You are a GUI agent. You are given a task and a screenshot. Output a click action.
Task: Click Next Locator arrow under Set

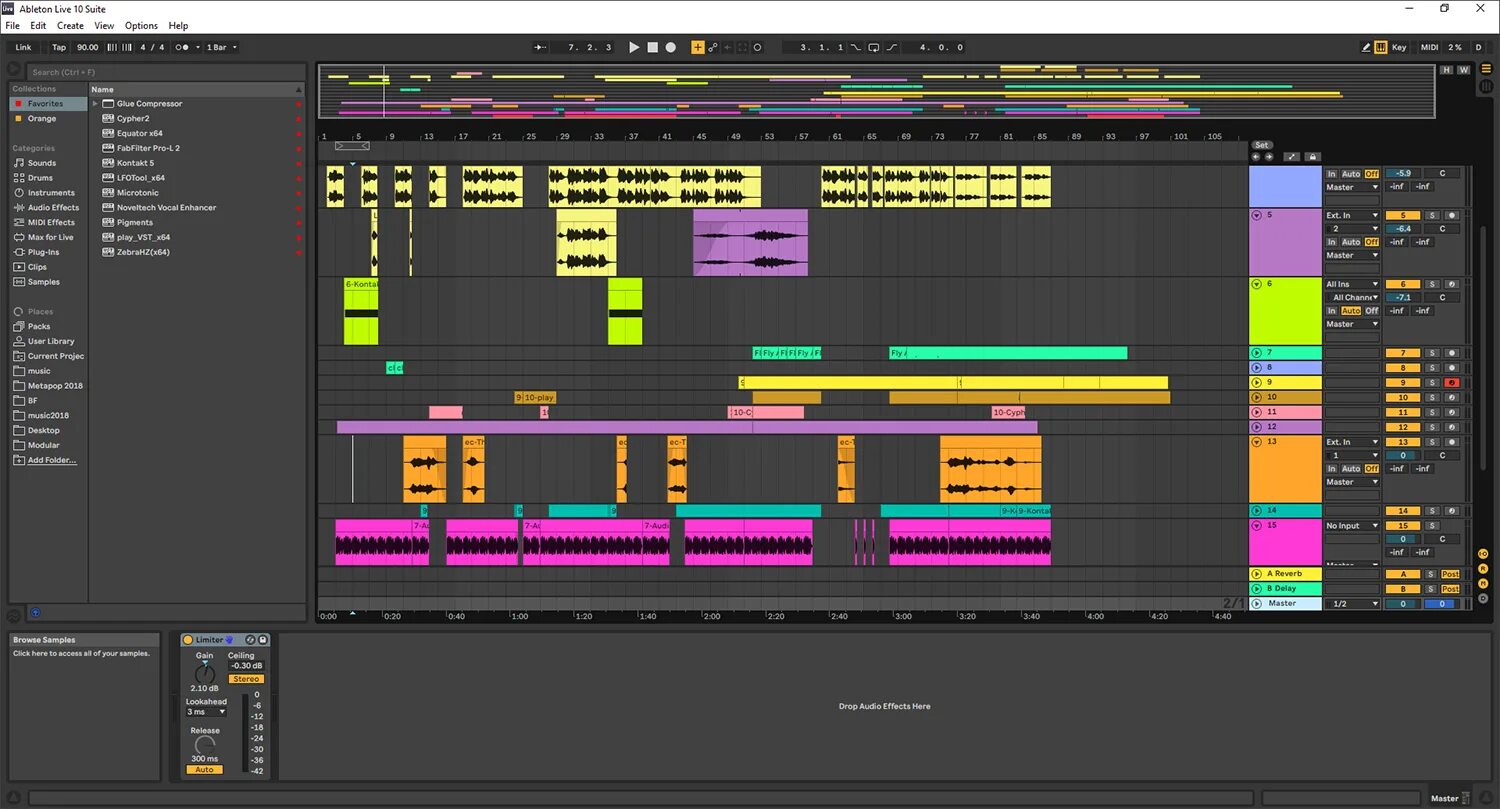point(1269,157)
